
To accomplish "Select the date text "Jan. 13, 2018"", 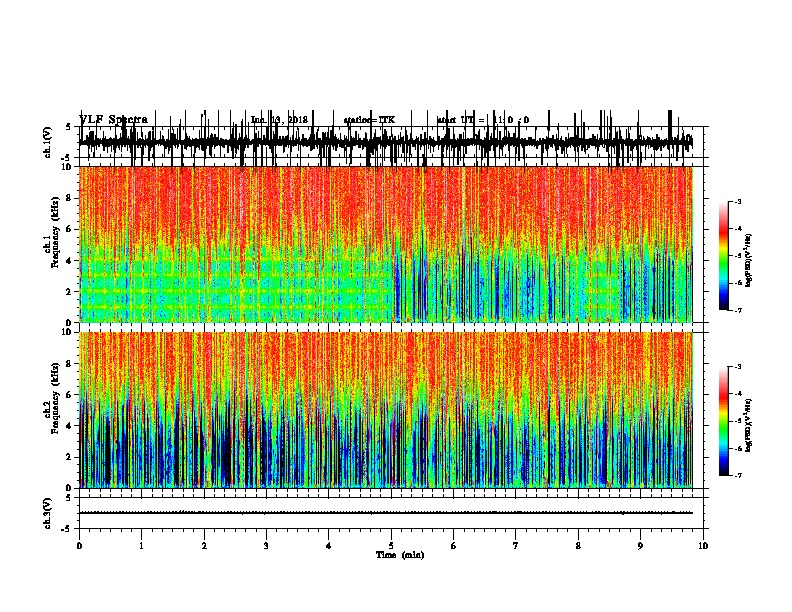I will [279, 120].
